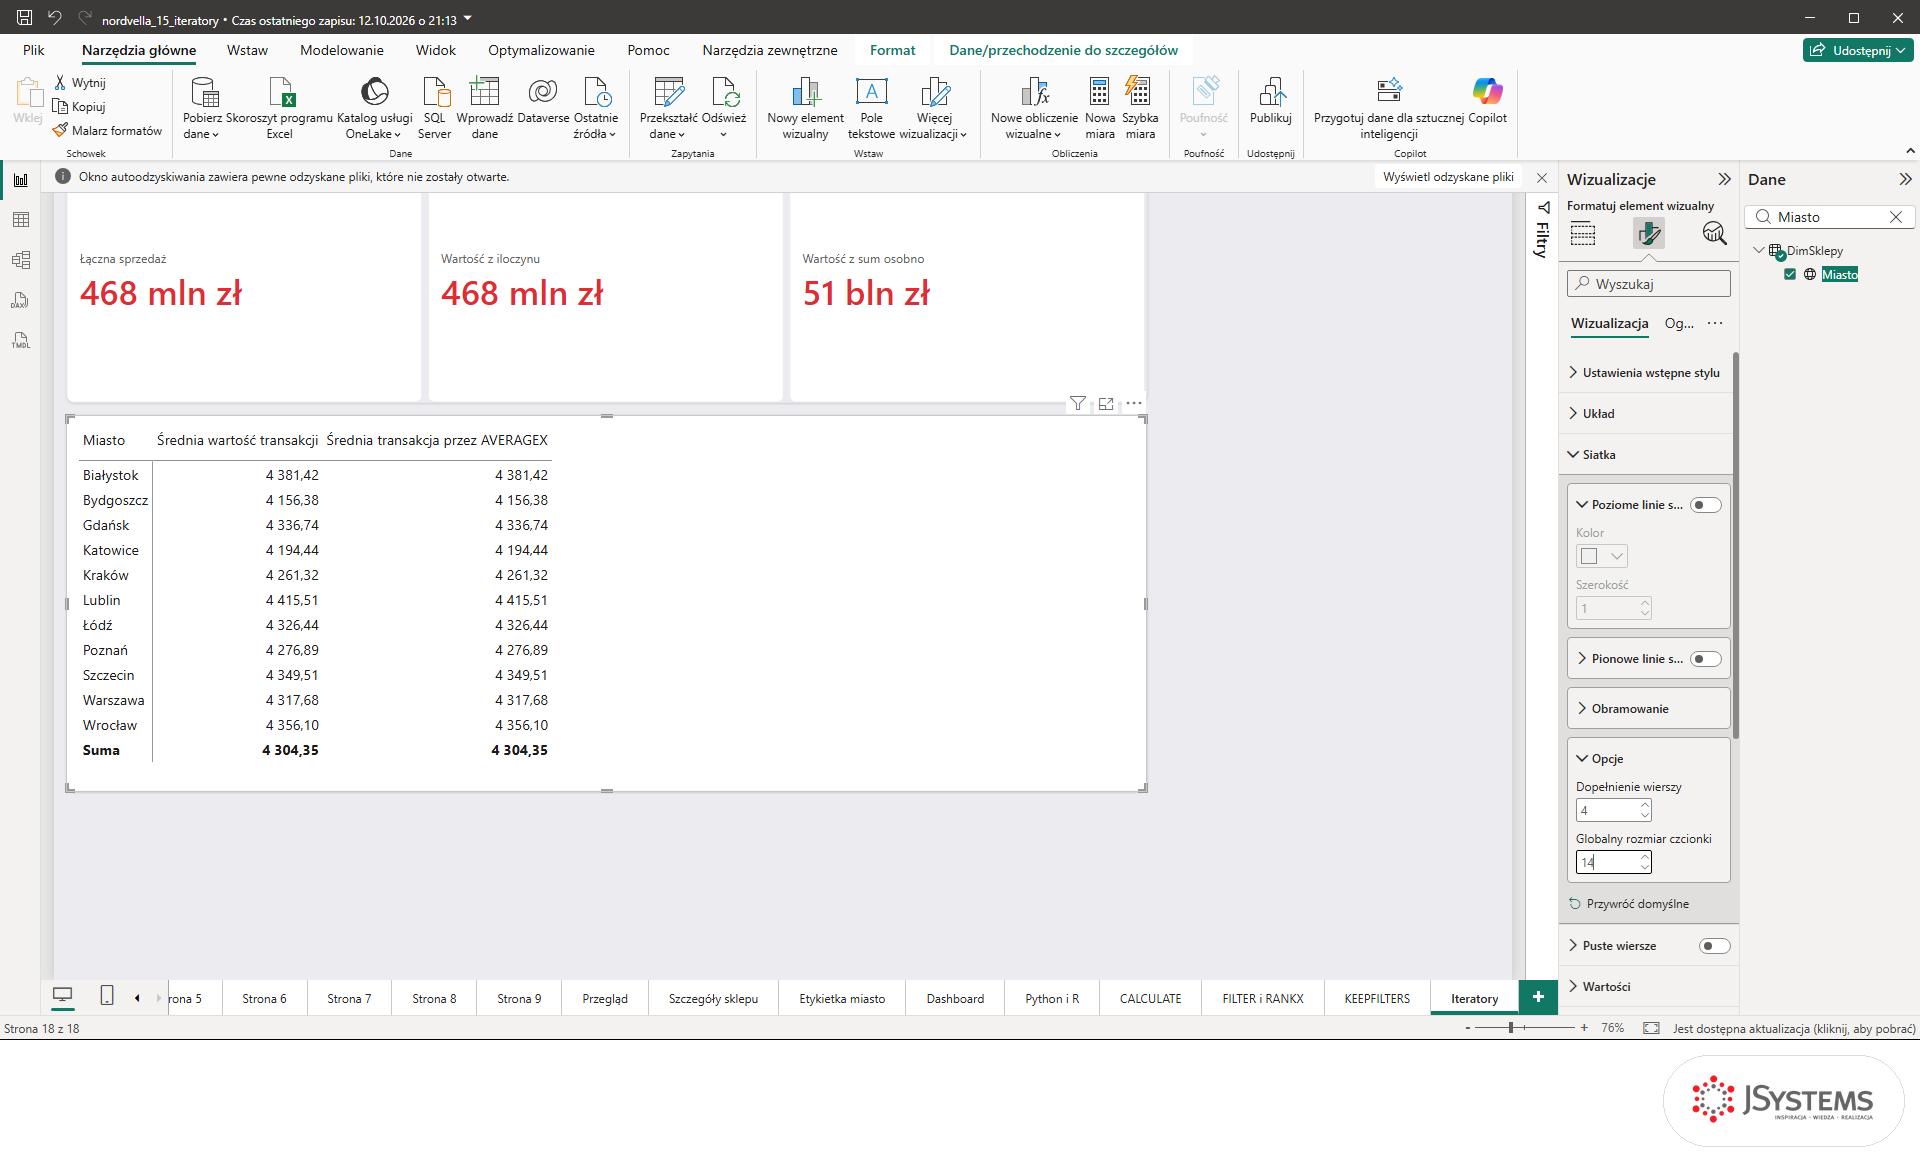Click Wyświetl odzyskane pliki button
1920x1162 pixels.
(1448, 177)
